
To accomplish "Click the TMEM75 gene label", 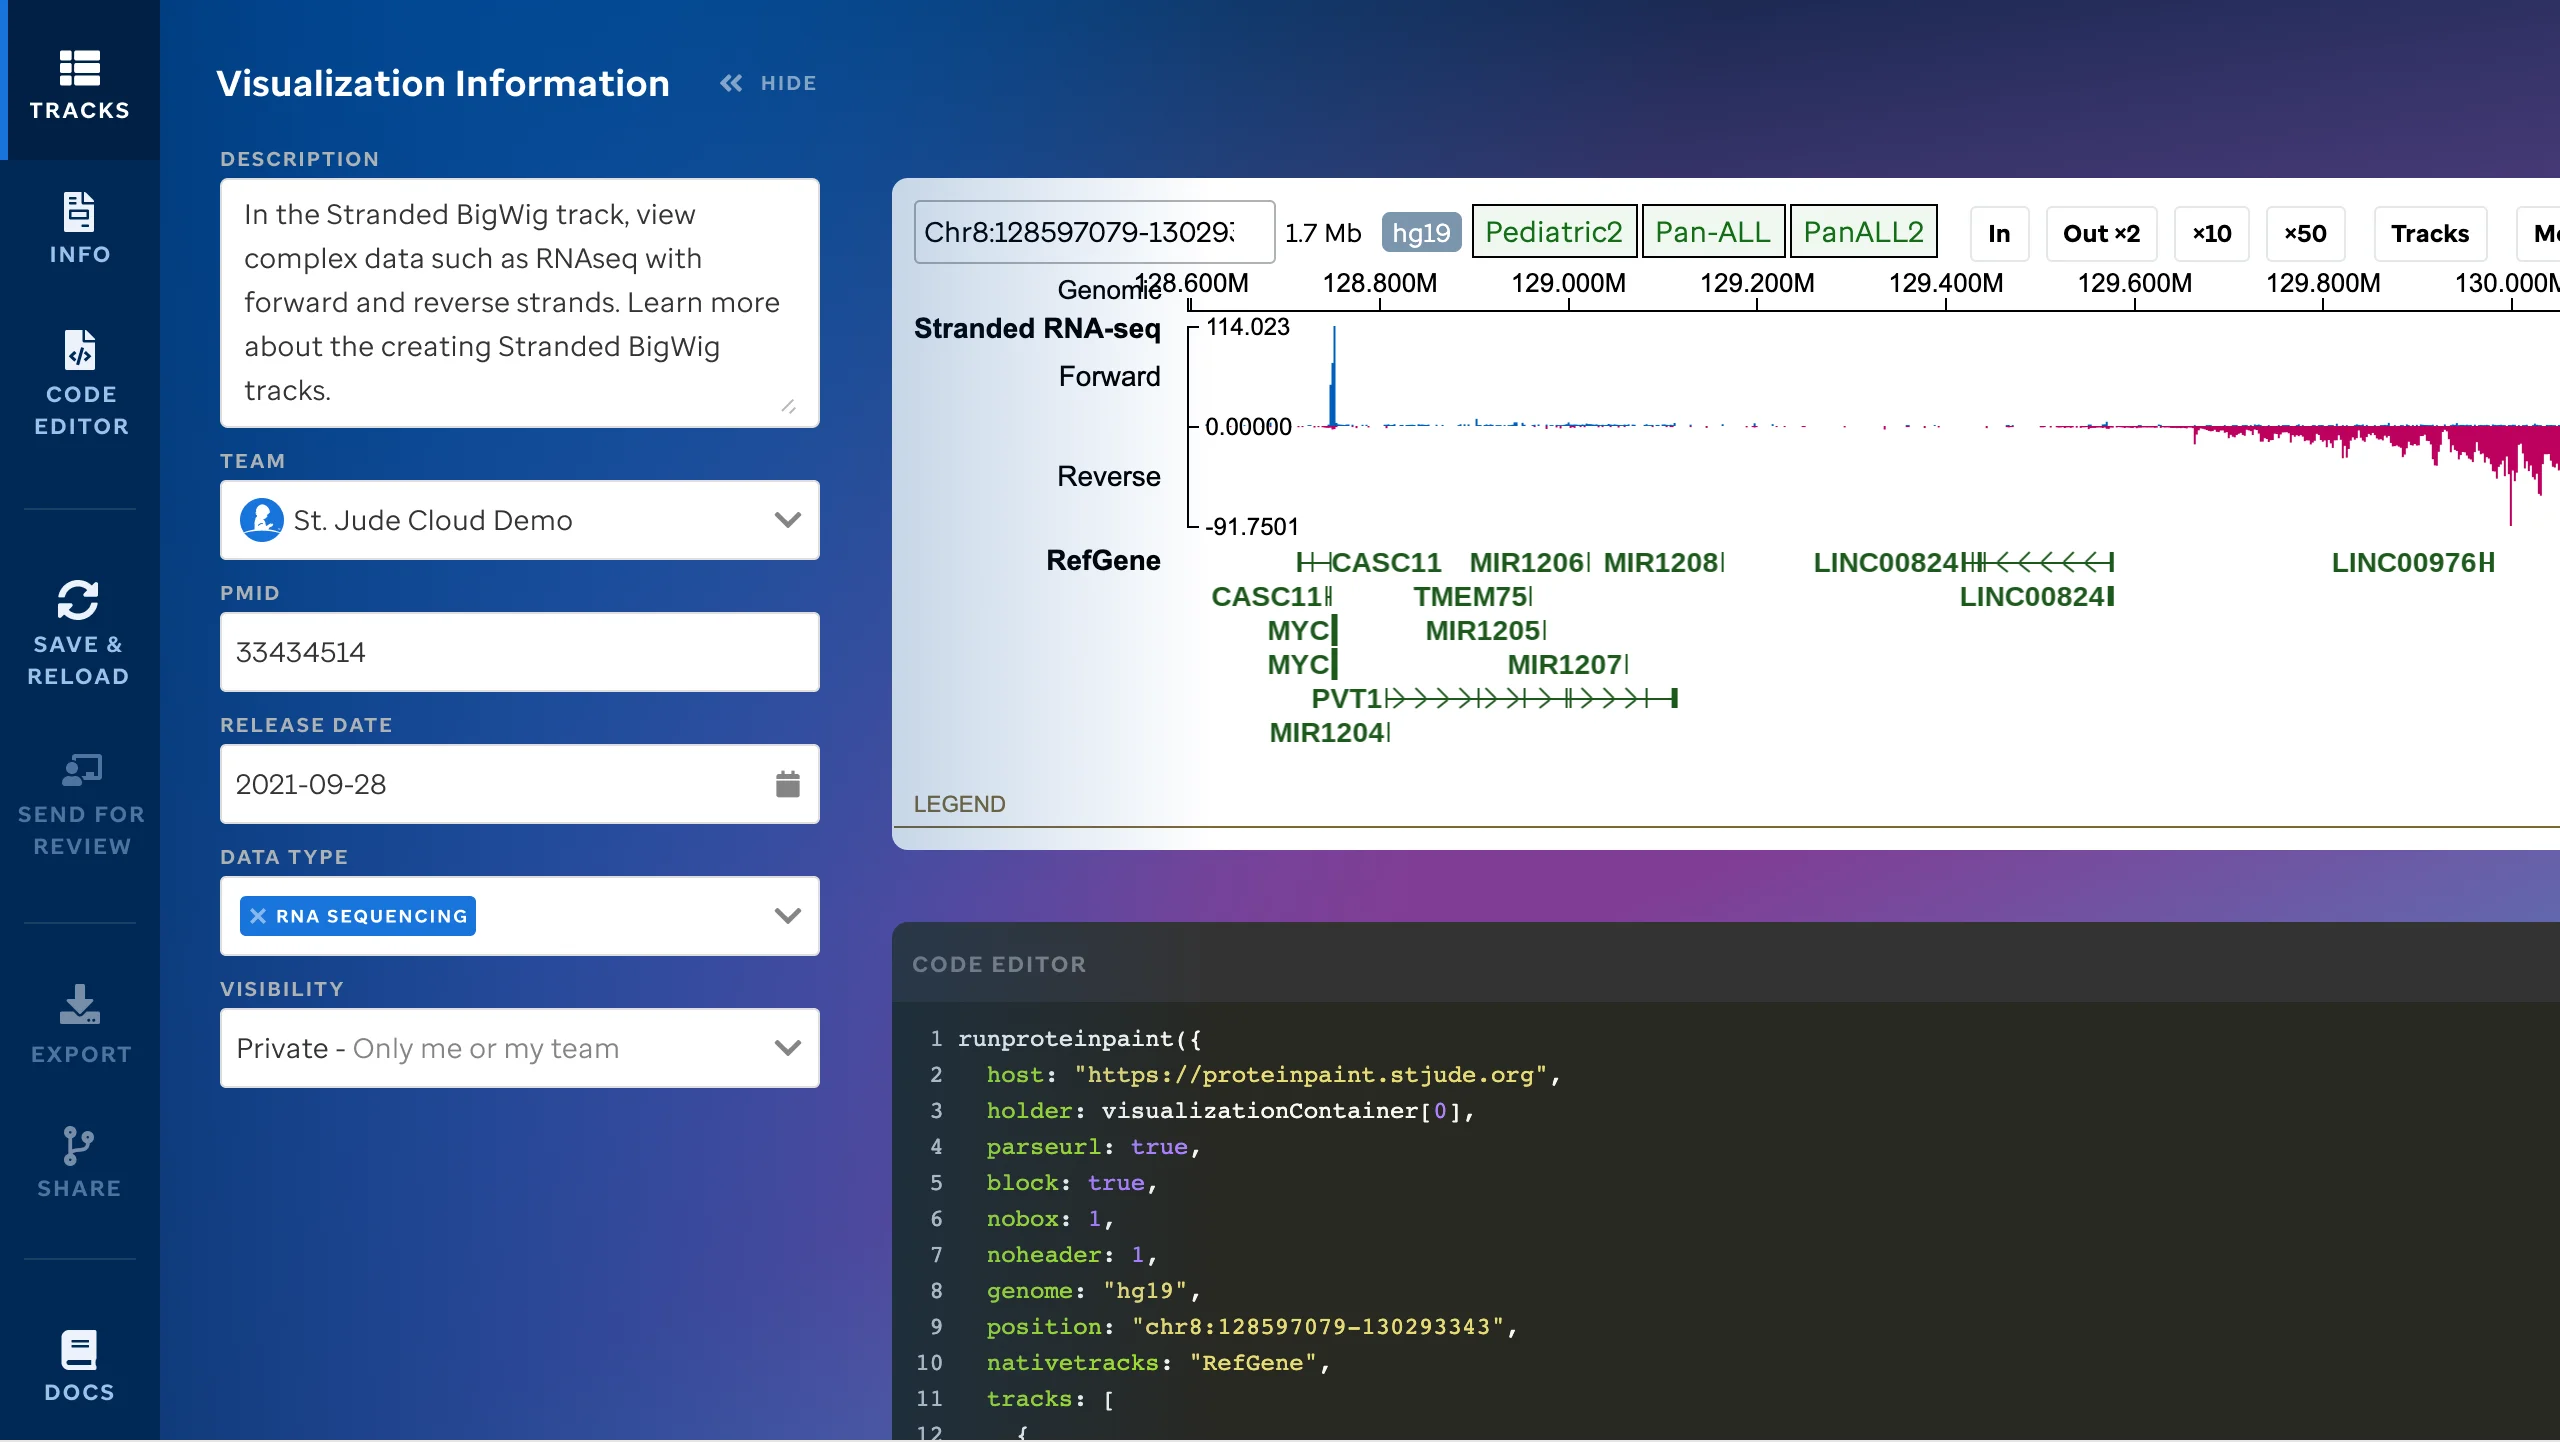I will pyautogui.click(x=1470, y=596).
